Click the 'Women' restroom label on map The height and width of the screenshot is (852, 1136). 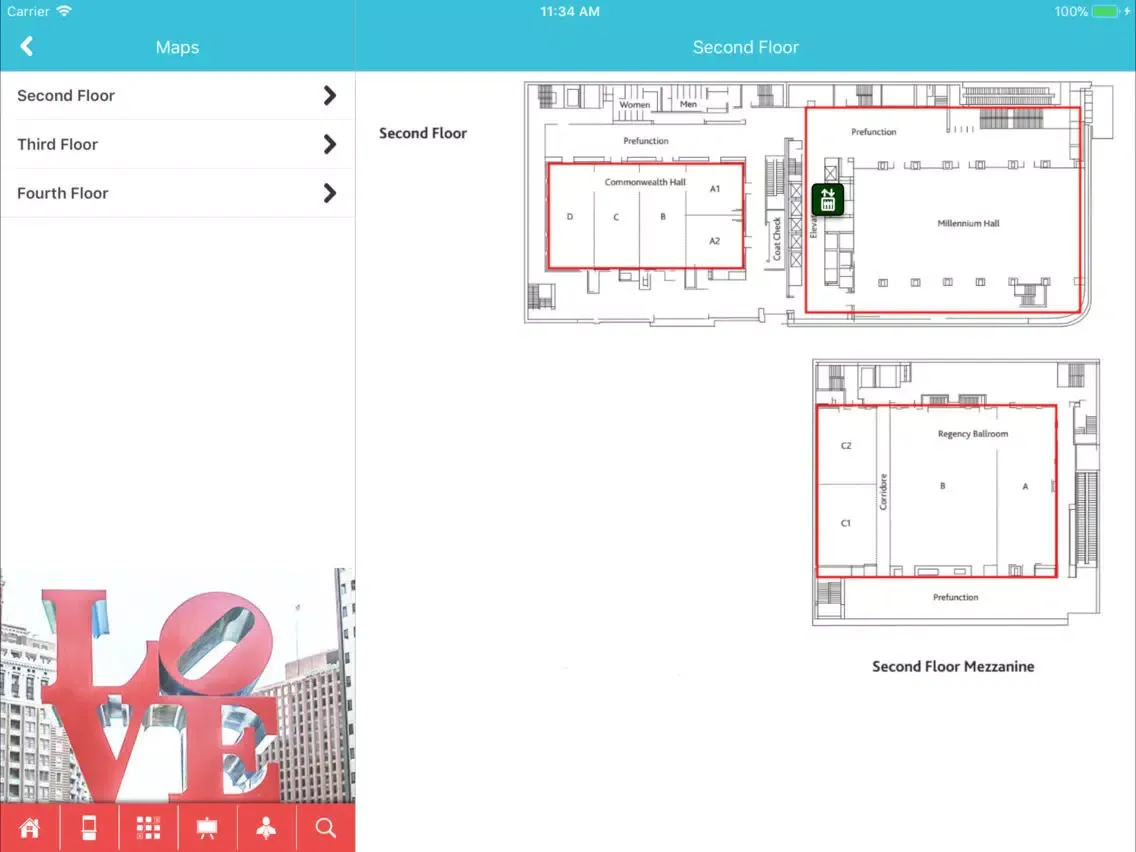635,104
